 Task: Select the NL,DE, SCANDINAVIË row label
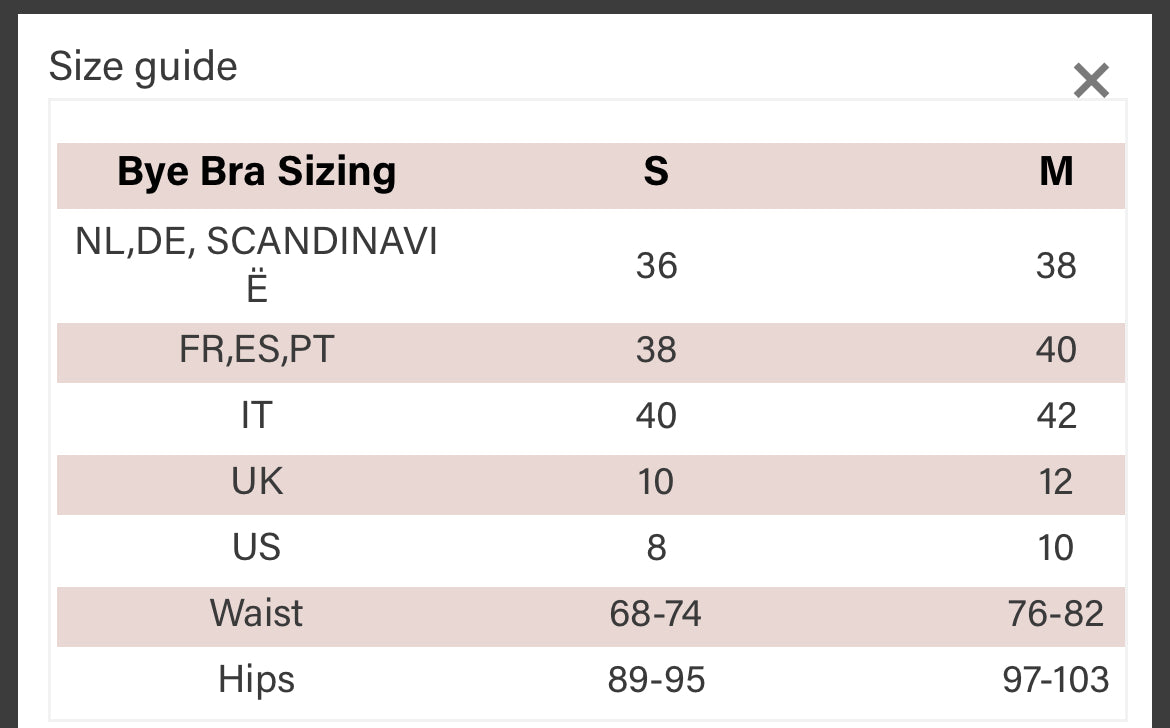pos(256,264)
